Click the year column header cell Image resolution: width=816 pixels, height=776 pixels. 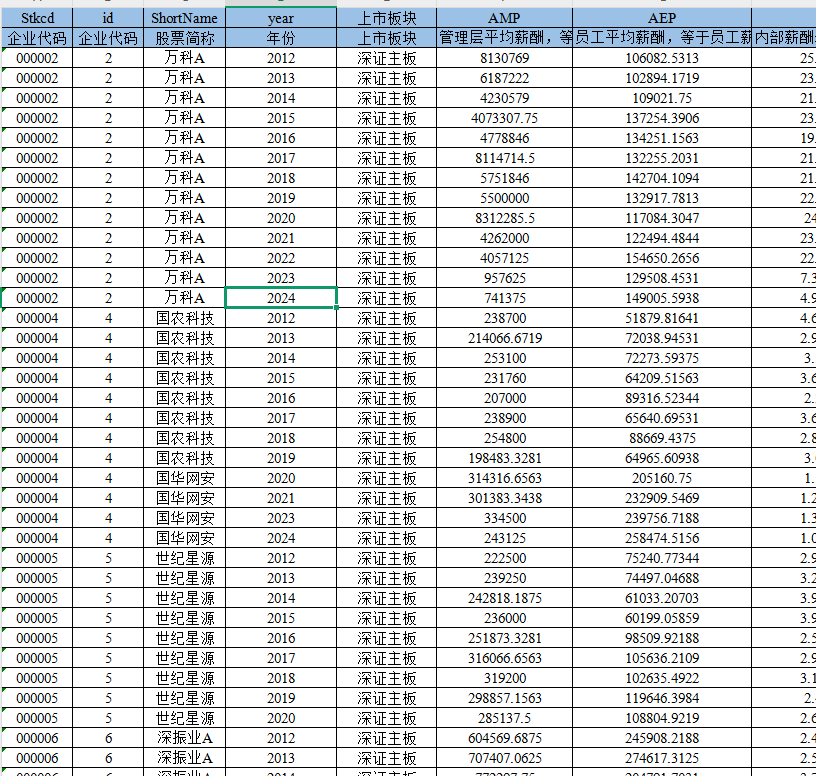click(x=281, y=18)
